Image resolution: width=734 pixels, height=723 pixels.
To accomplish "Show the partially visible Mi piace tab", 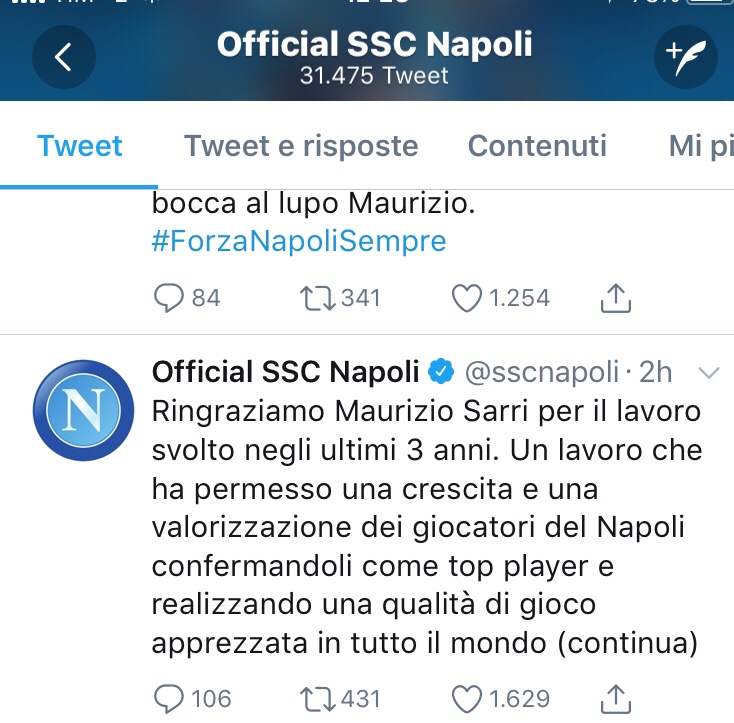I will point(701,146).
